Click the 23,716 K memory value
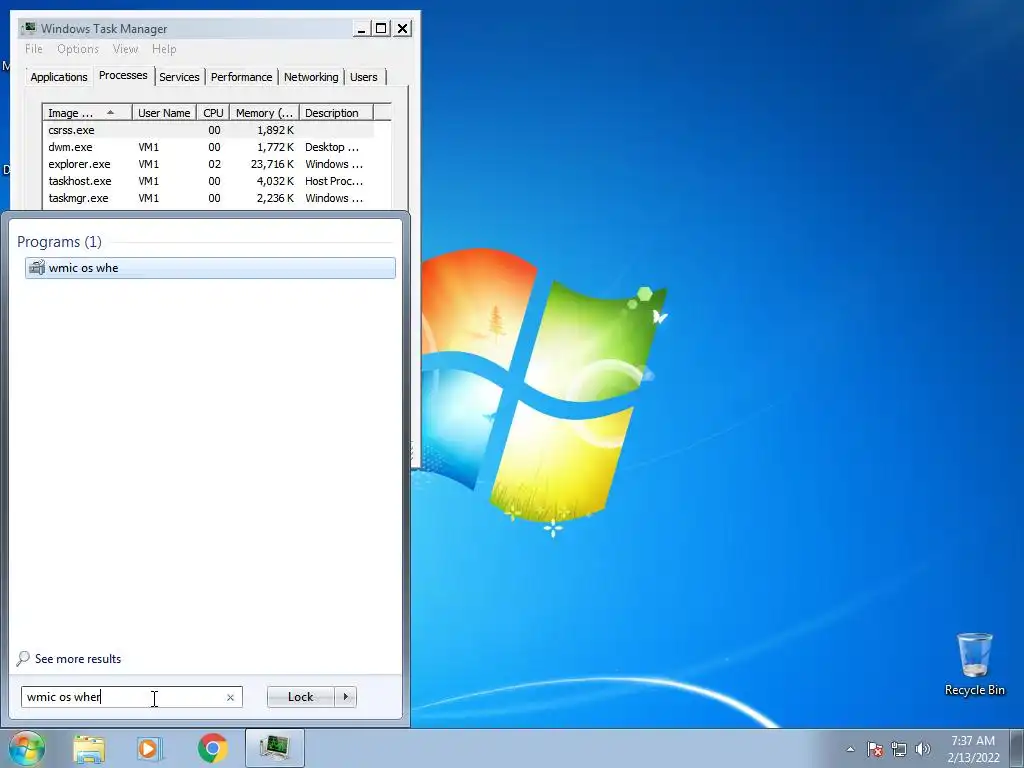Screen dimensions: 1024x768 272,164
